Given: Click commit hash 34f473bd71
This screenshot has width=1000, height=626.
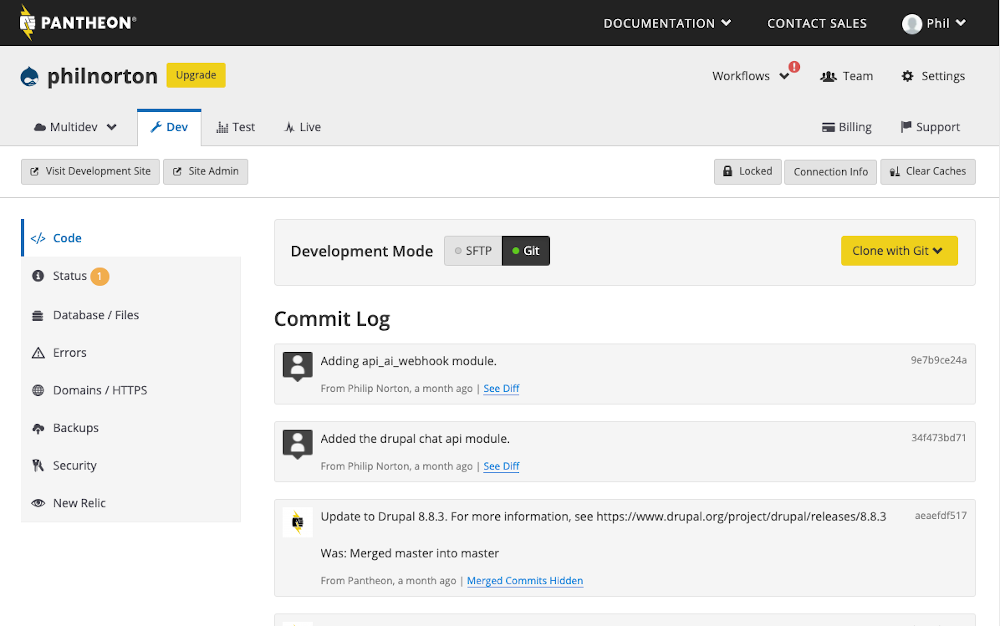Looking at the screenshot, I should tap(939, 438).
